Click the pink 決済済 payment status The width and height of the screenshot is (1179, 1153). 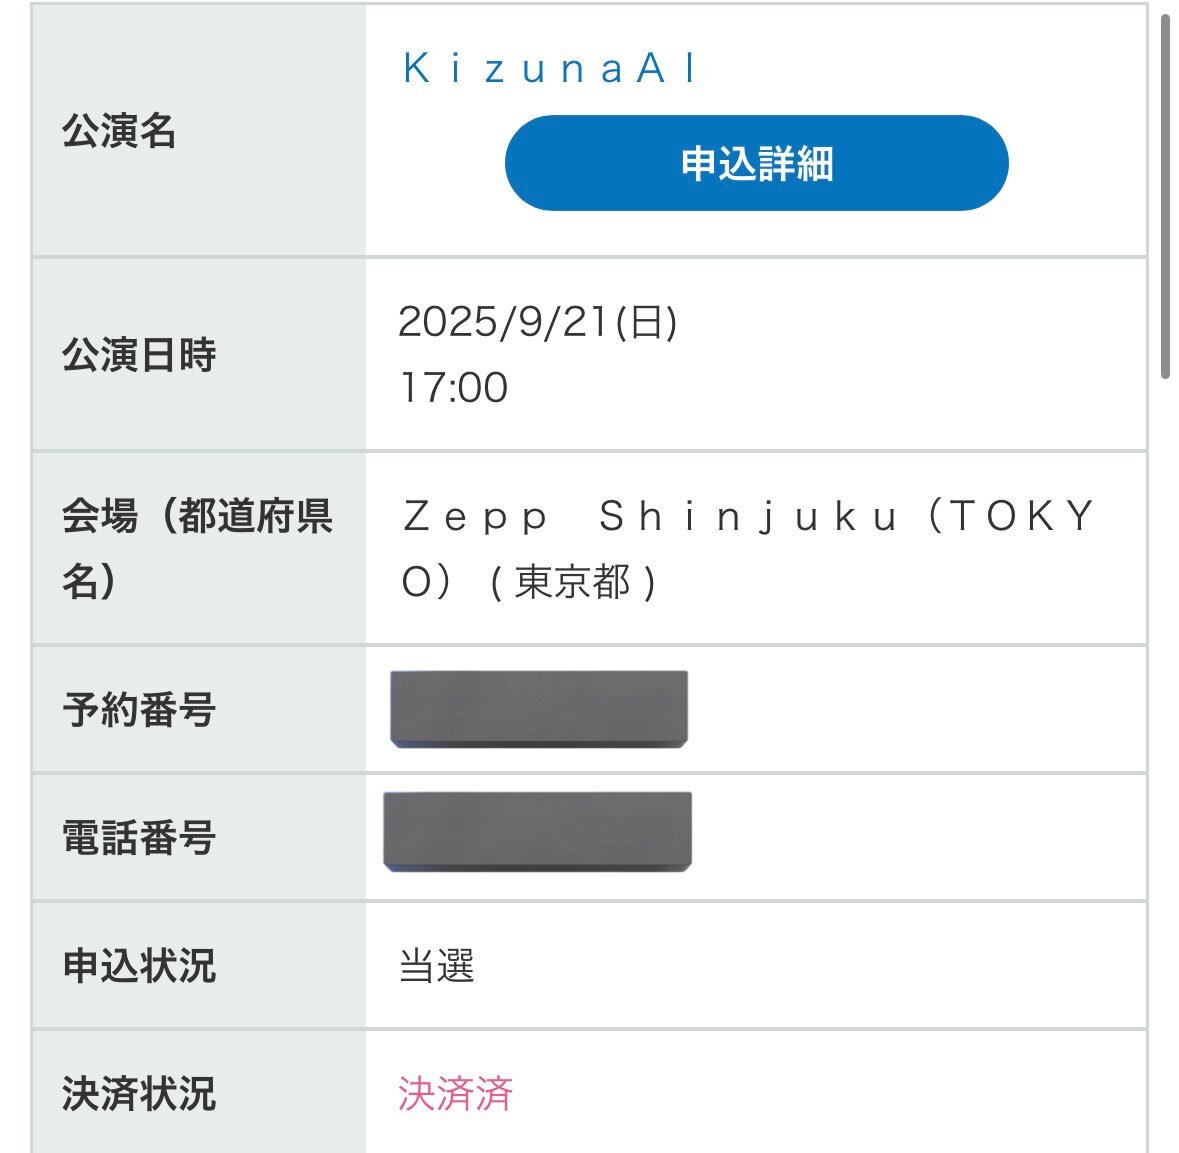(456, 1093)
